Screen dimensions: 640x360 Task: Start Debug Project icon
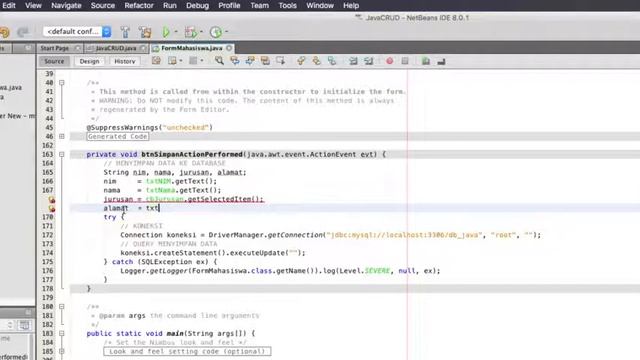tap(190, 32)
